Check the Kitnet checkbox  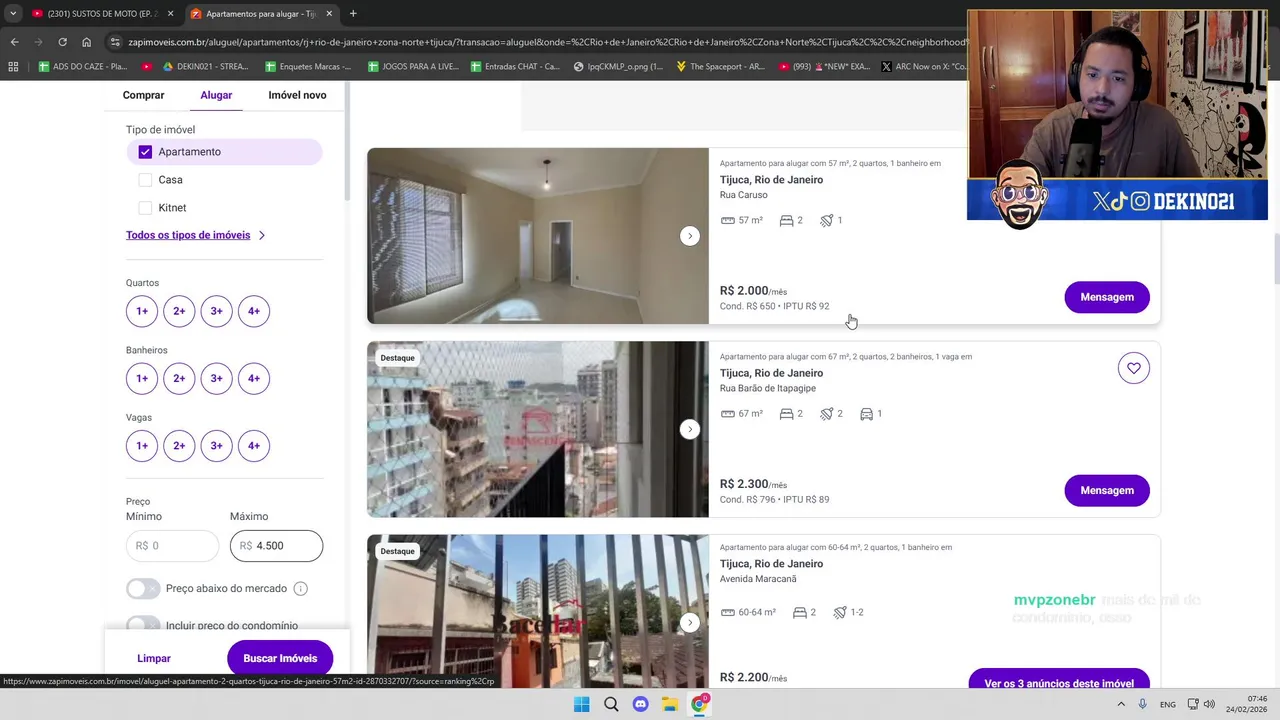[145, 208]
